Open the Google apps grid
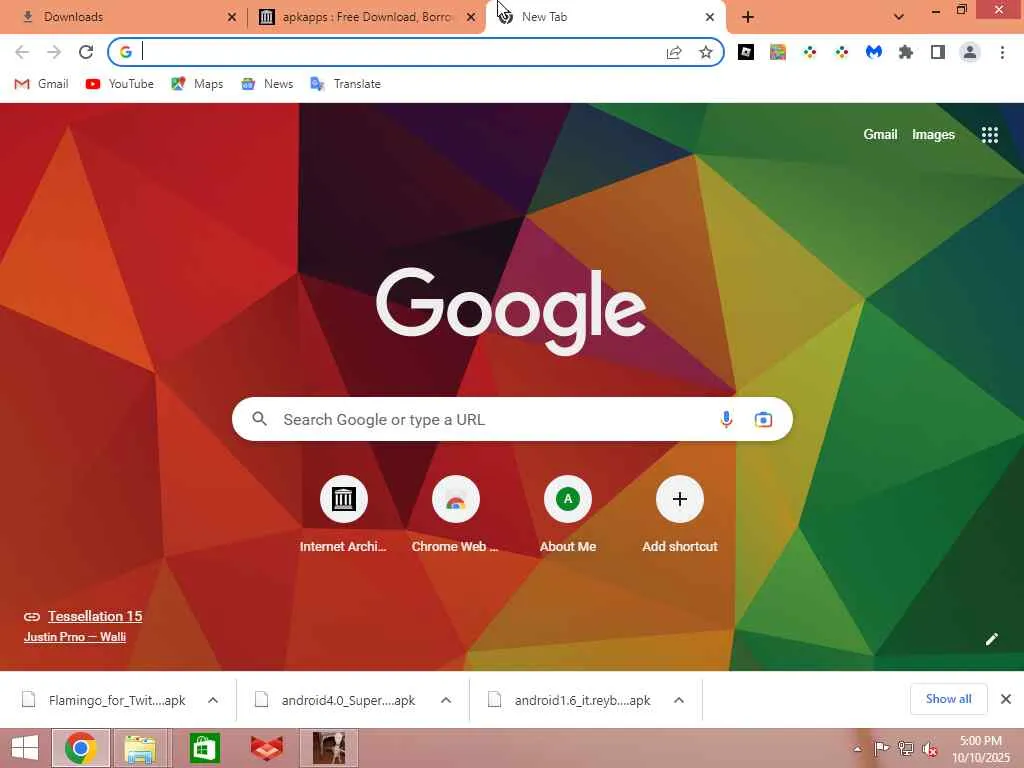Image resolution: width=1024 pixels, height=768 pixels. (990, 135)
